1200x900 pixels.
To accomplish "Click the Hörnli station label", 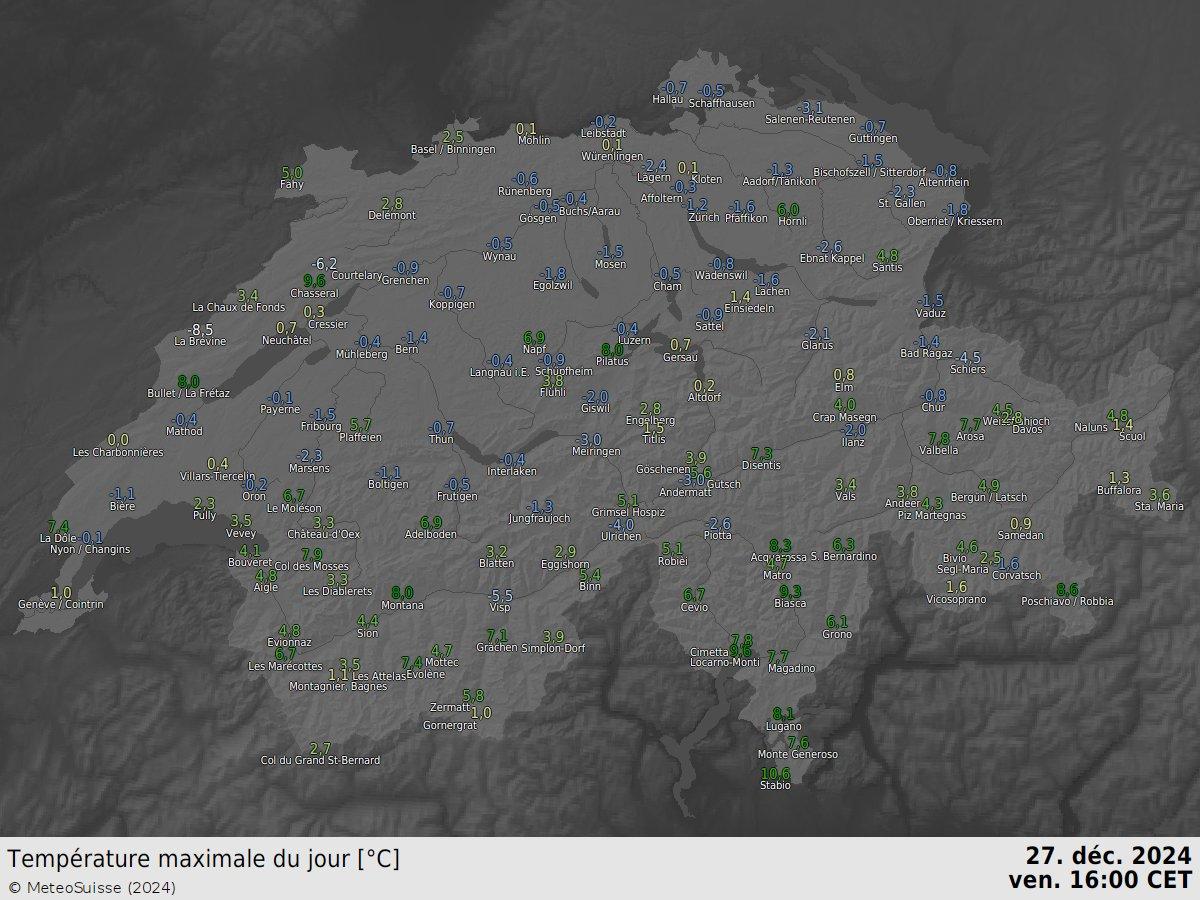I will pyautogui.click(x=792, y=221).
